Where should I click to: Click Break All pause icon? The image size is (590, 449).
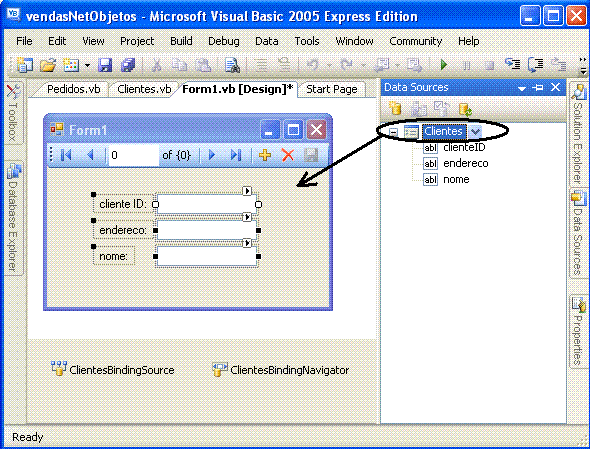pos(467,65)
